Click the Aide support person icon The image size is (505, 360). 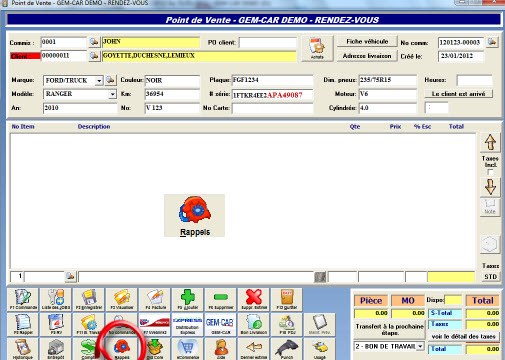(x=221, y=349)
